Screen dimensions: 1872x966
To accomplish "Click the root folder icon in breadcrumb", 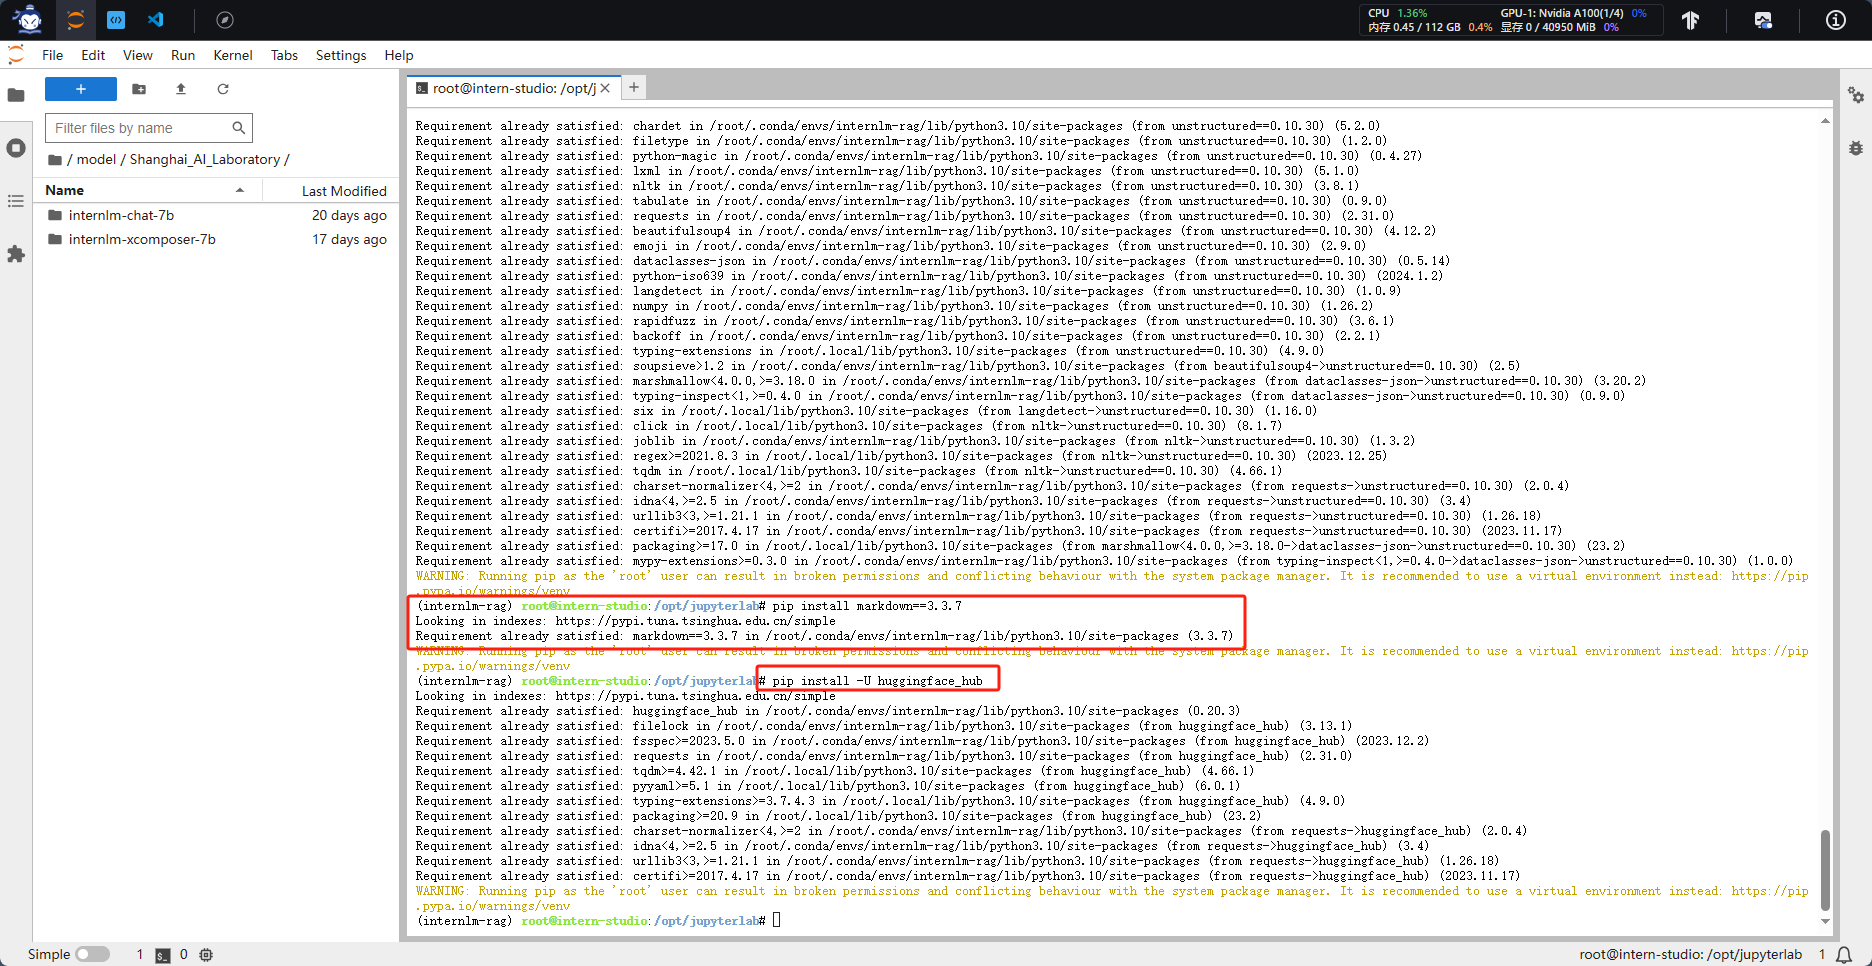I will point(55,160).
